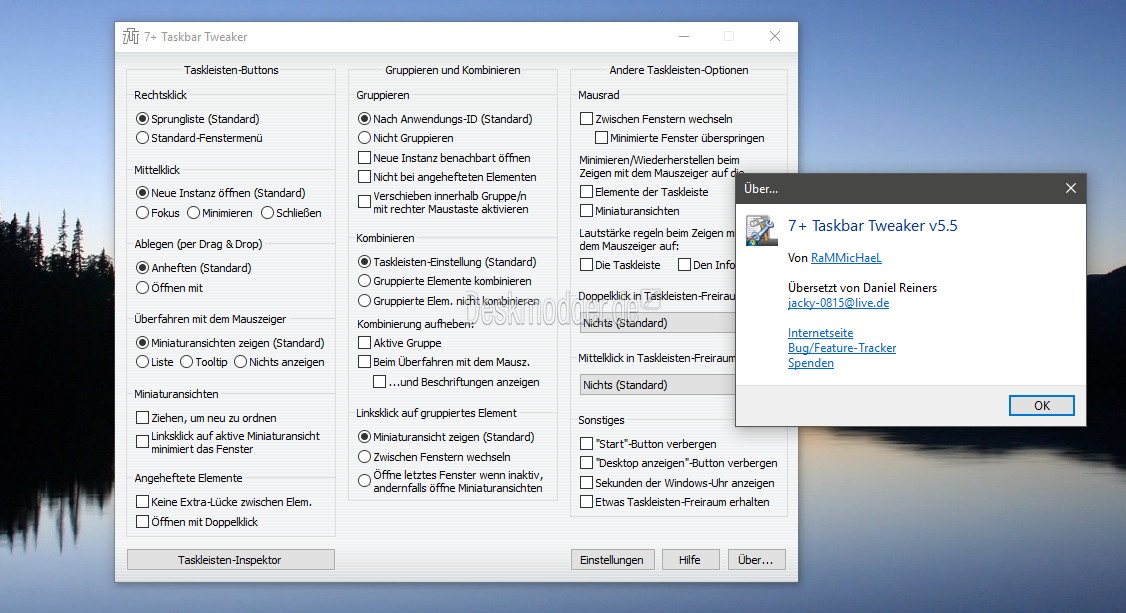Open the RaMMicHaeL author link
This screenshot has width=1126, height=613.
pos(846,258)
